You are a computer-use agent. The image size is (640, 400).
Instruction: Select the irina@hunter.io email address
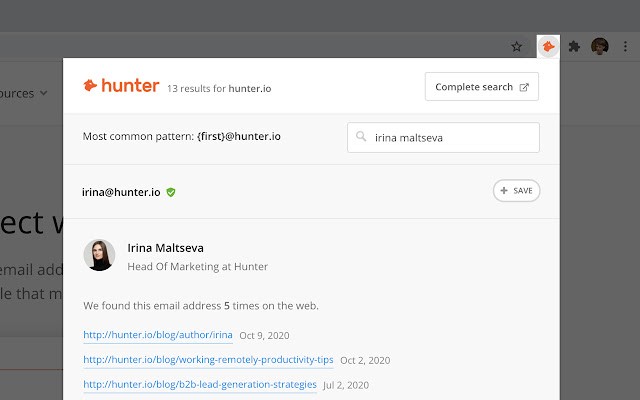pyautogui.click(x=121, y=192)
